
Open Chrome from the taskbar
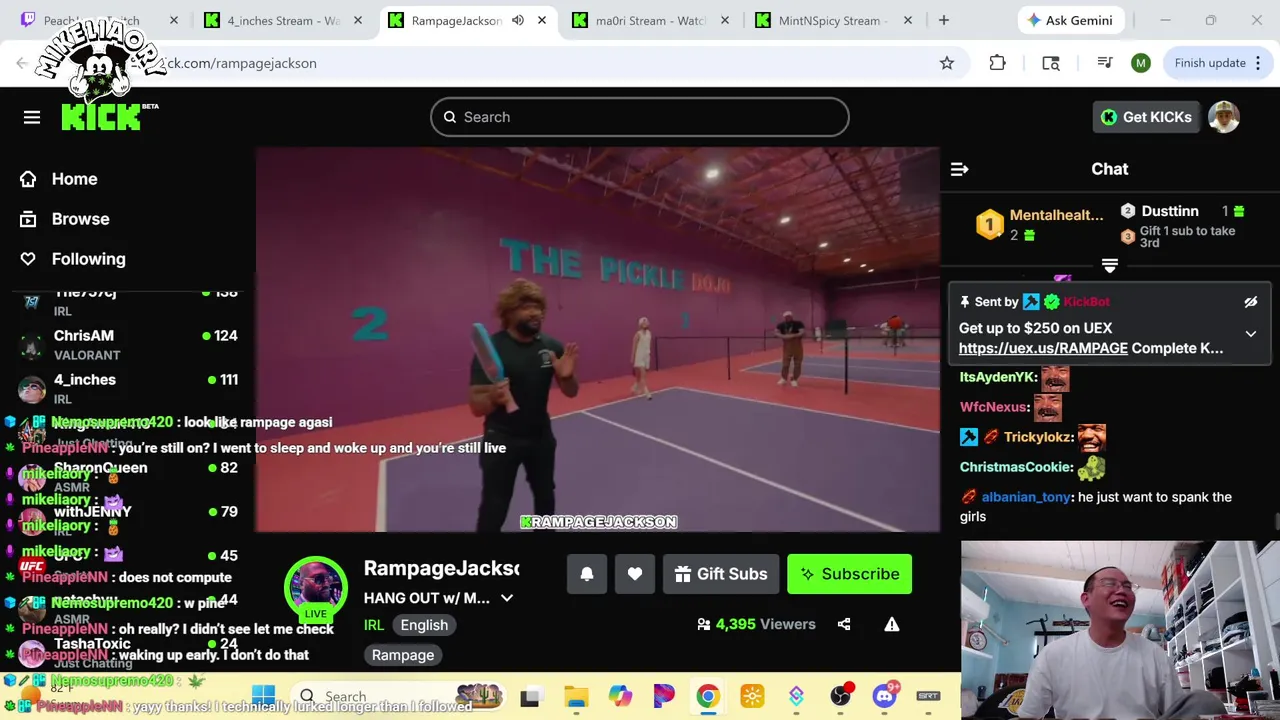708,697
